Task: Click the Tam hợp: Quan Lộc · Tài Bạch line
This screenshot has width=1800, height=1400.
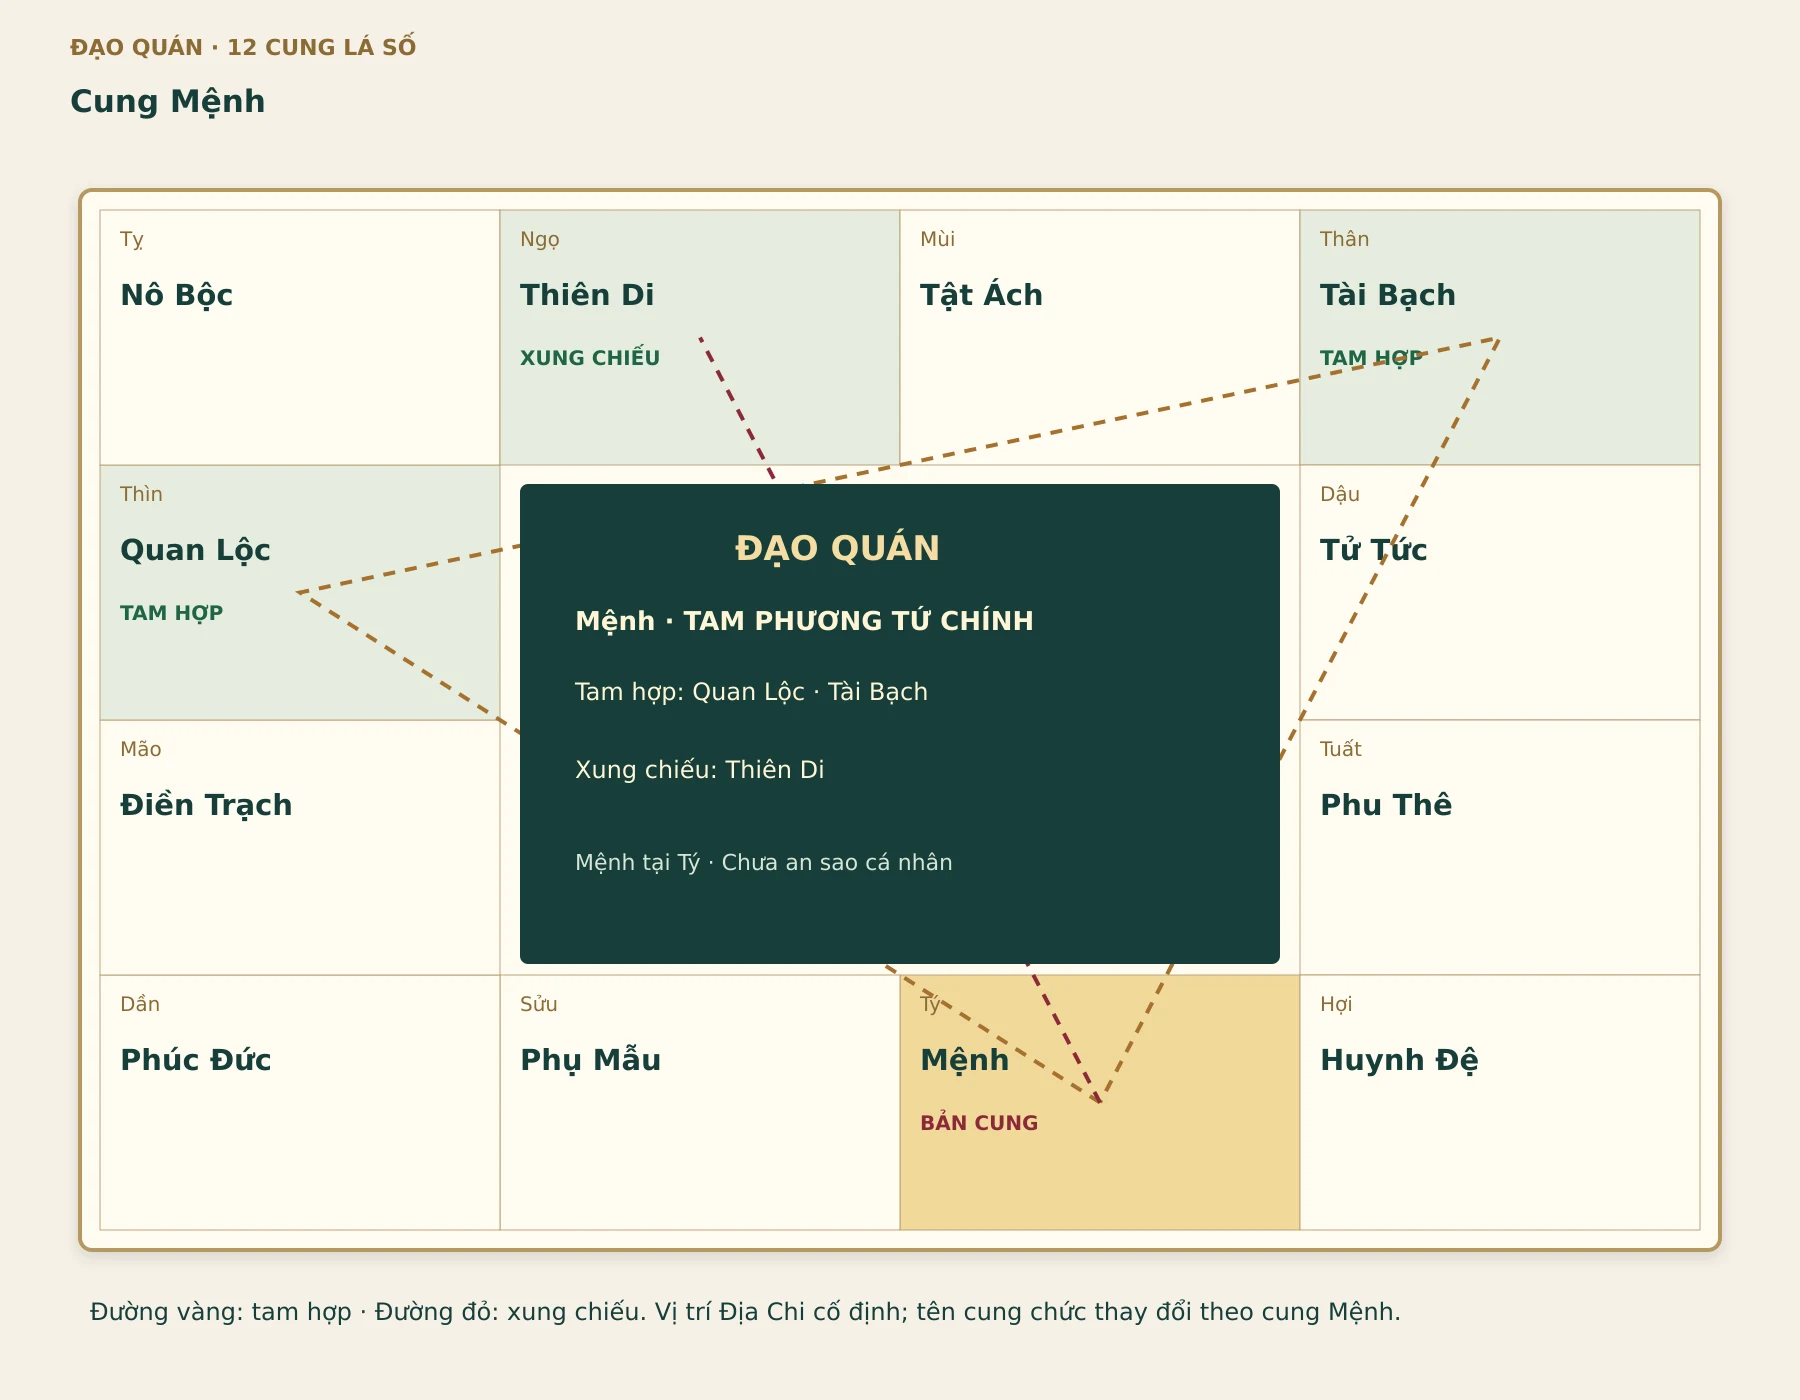Action: pos(751,692)
